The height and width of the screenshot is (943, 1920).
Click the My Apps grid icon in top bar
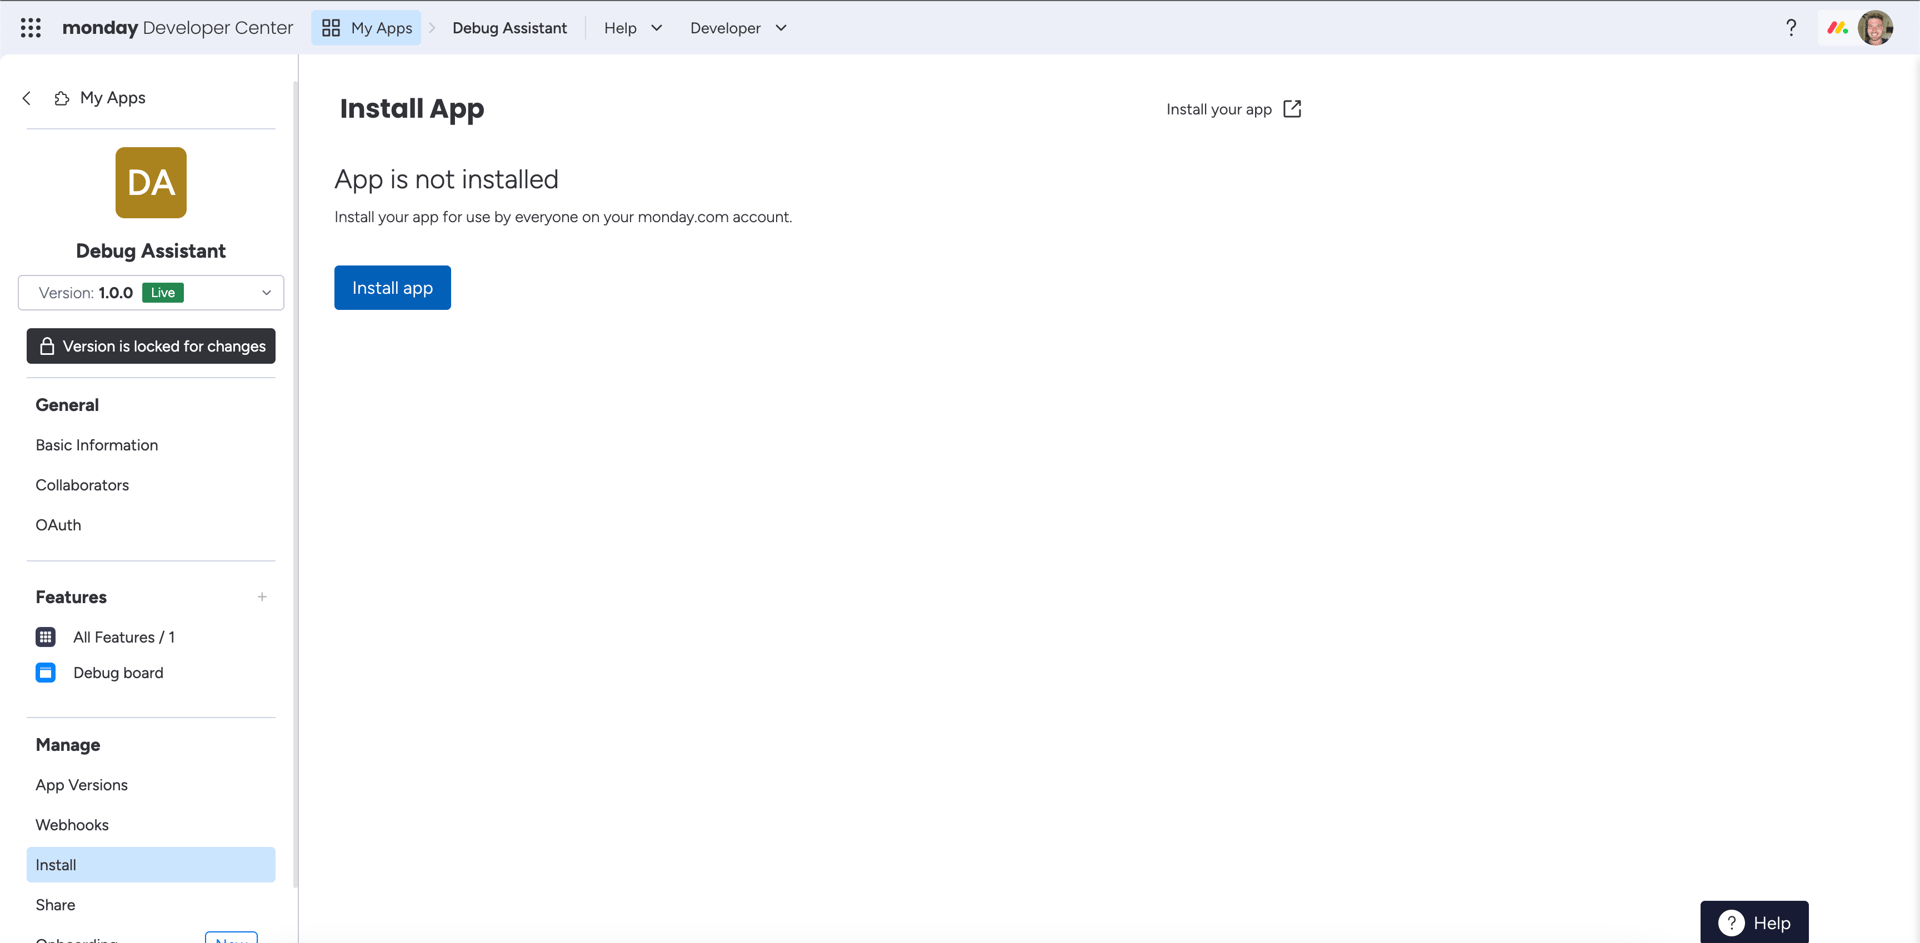click(x=331, y=28)
